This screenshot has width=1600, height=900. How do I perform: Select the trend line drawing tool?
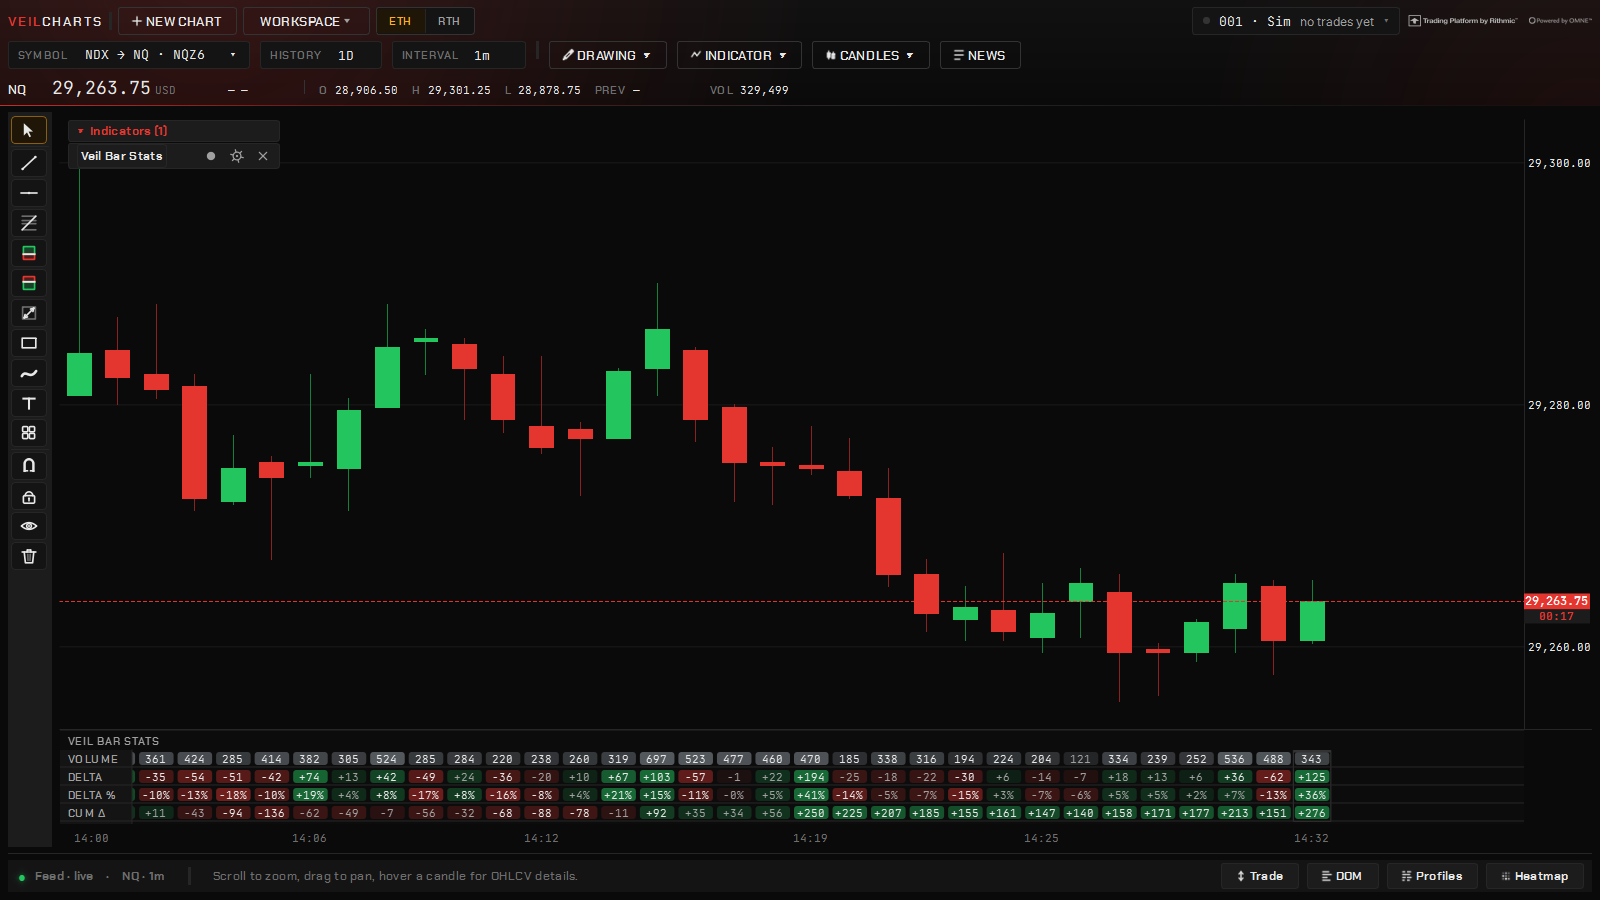point(28,163)
